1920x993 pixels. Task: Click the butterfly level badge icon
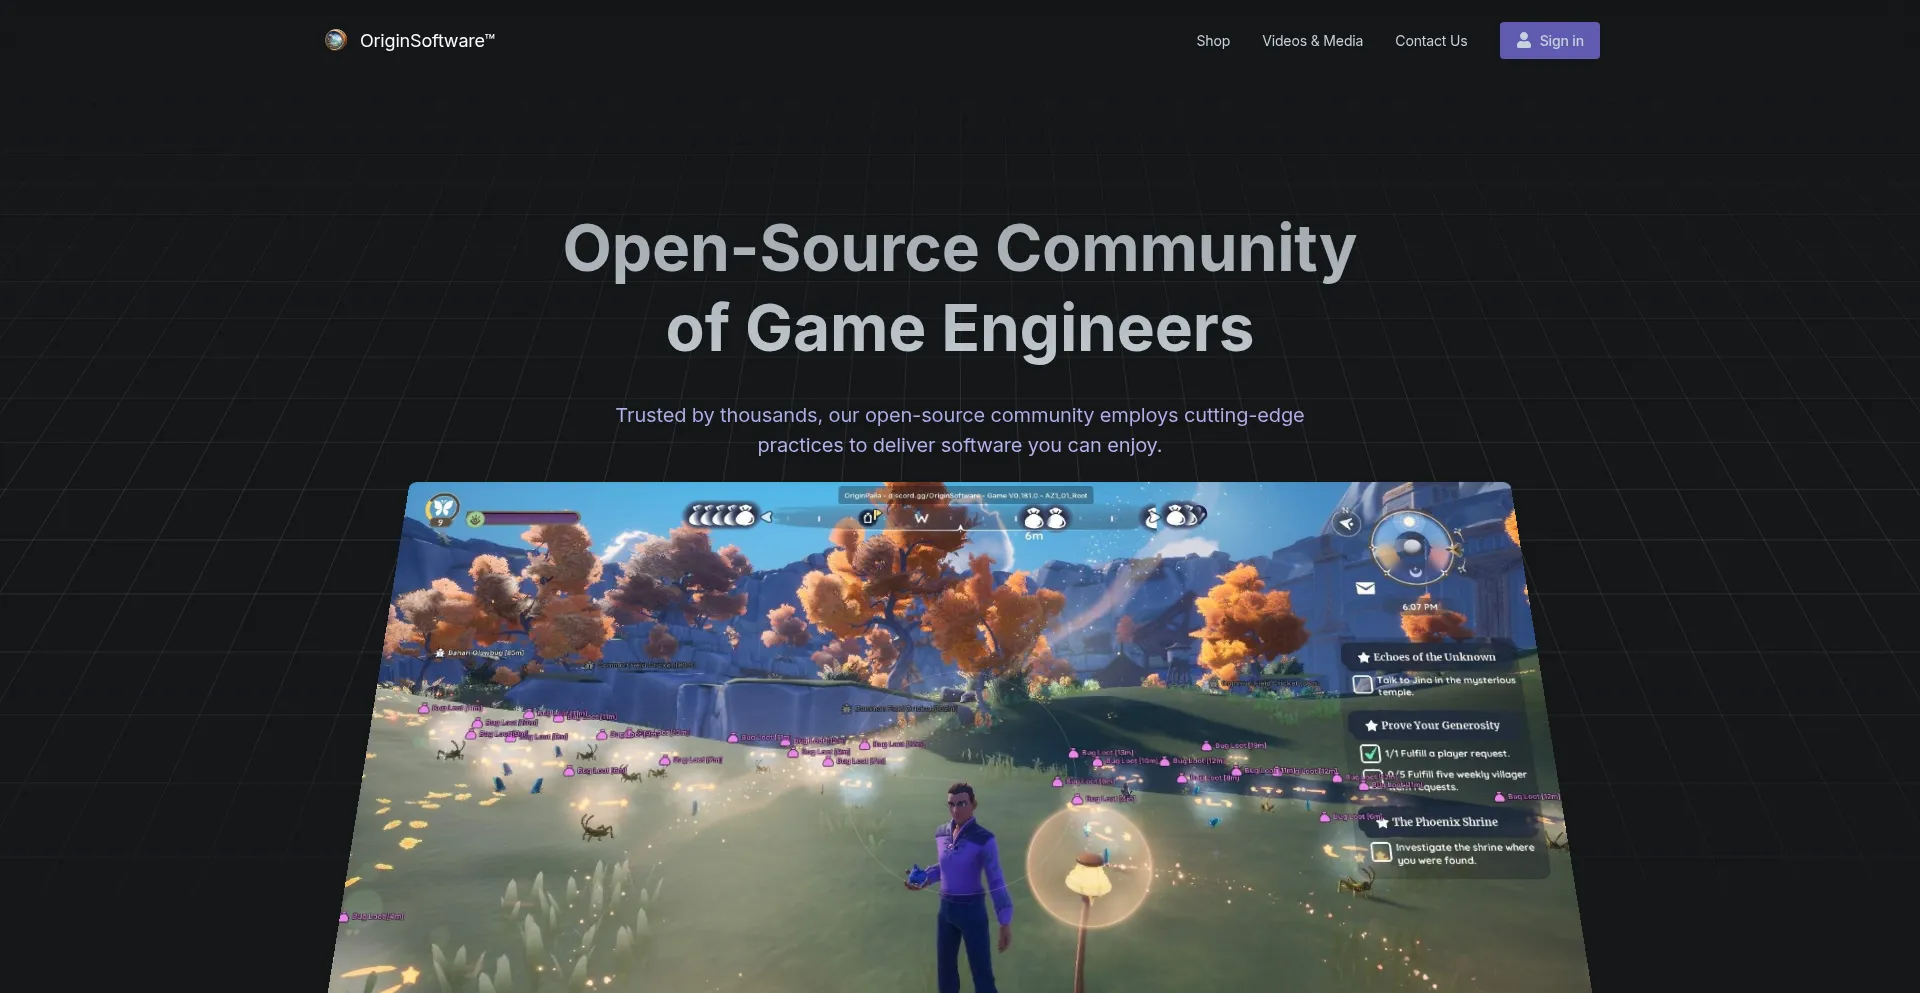(x=442, y=509)
